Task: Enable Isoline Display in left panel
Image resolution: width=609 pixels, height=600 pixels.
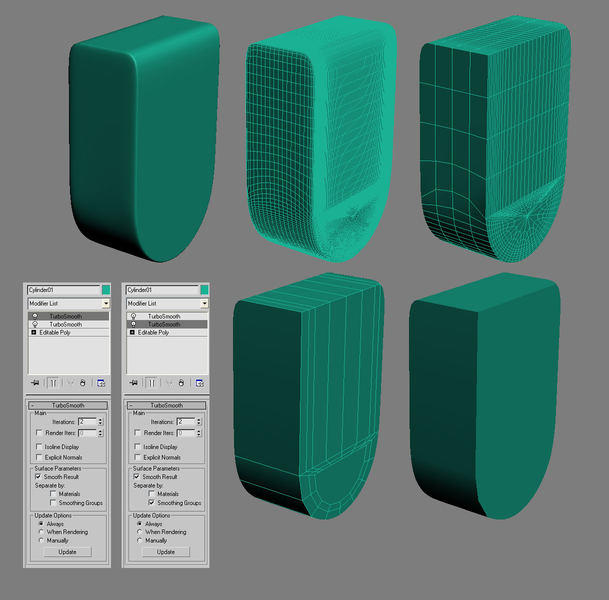Action: [x=39, y=447]
